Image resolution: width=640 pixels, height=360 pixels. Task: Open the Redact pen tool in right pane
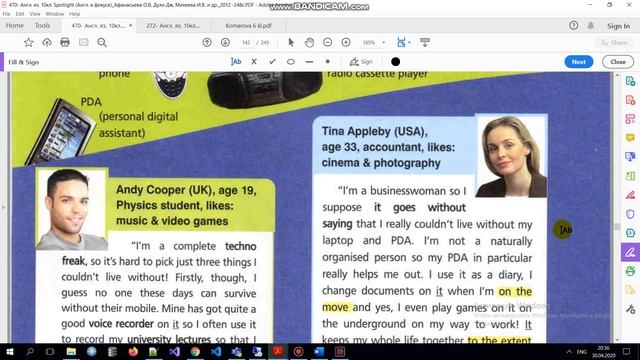coord(630,195)
